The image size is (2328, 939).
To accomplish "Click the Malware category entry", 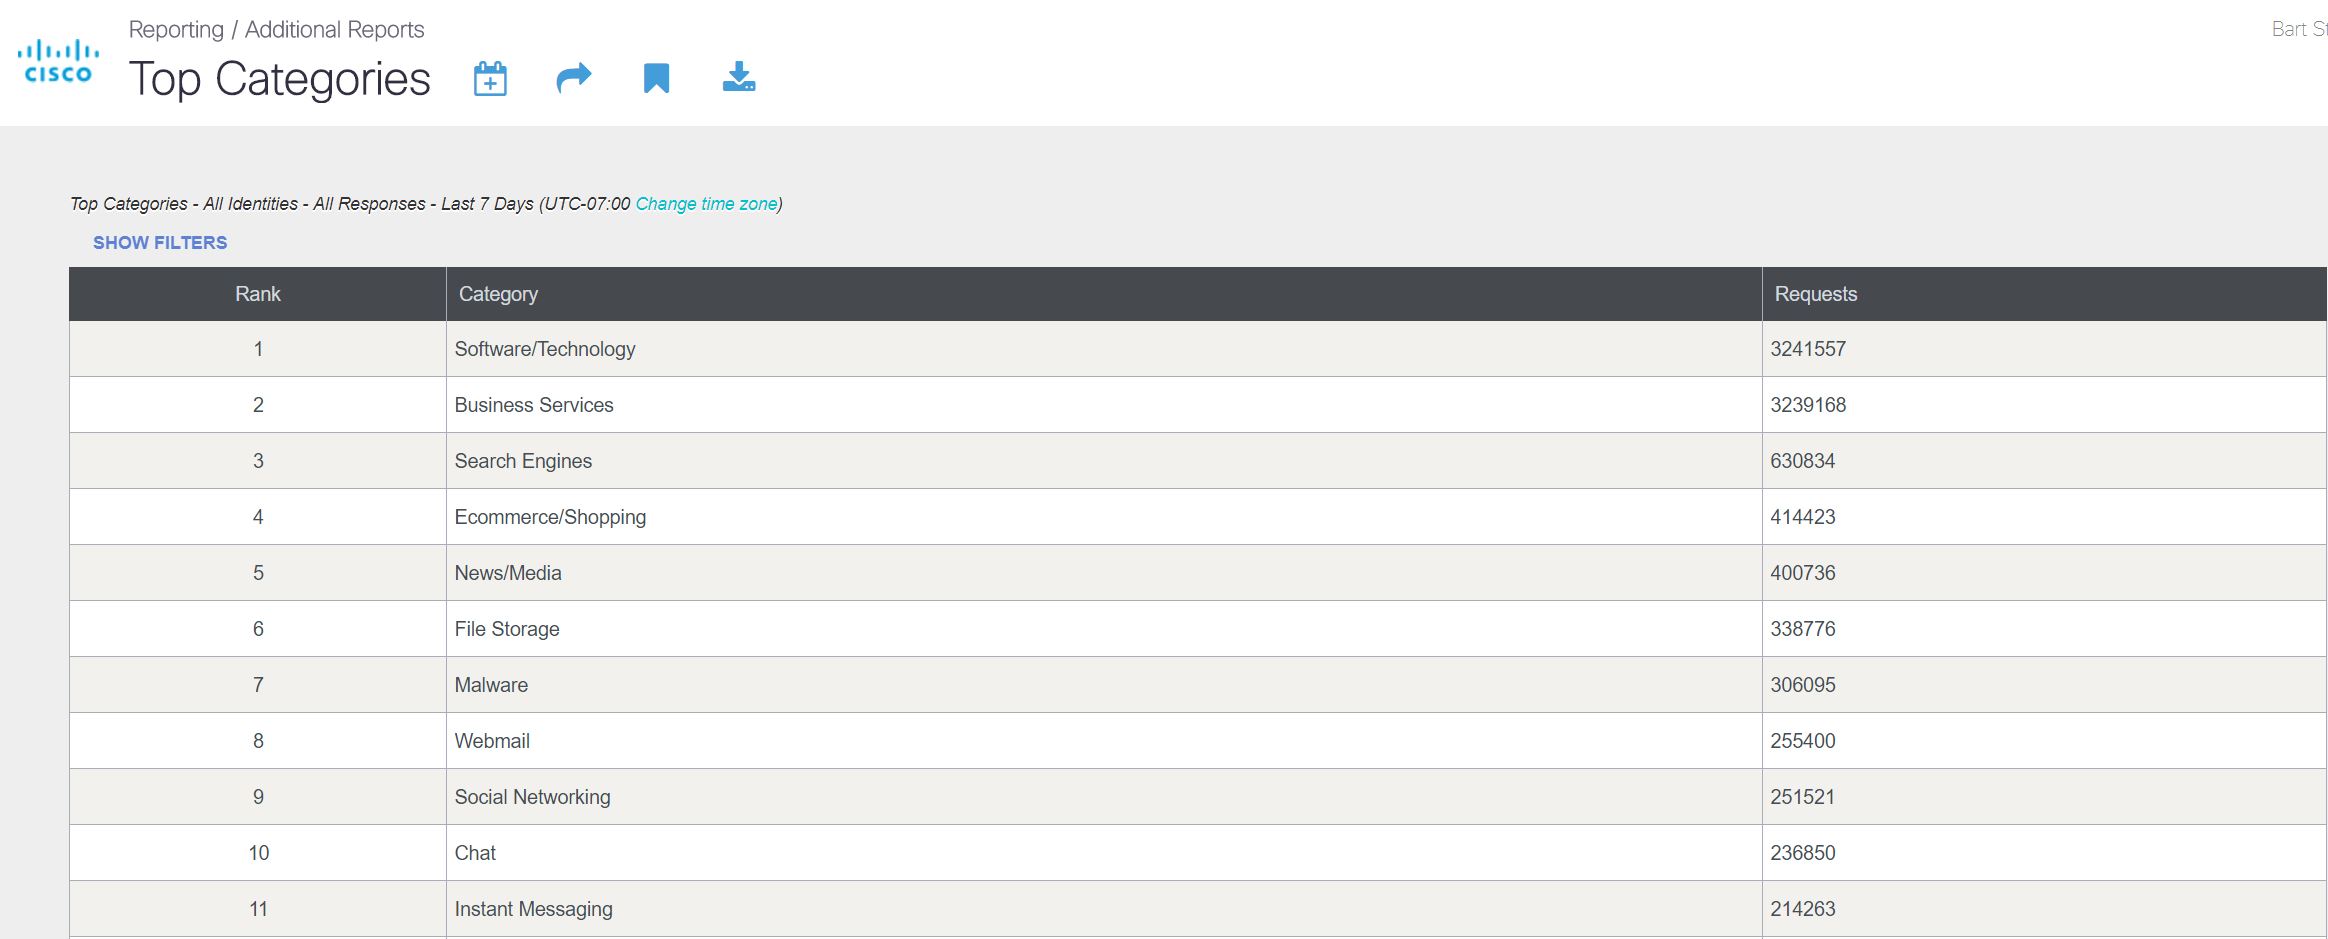I will click(x=491, y=685).
